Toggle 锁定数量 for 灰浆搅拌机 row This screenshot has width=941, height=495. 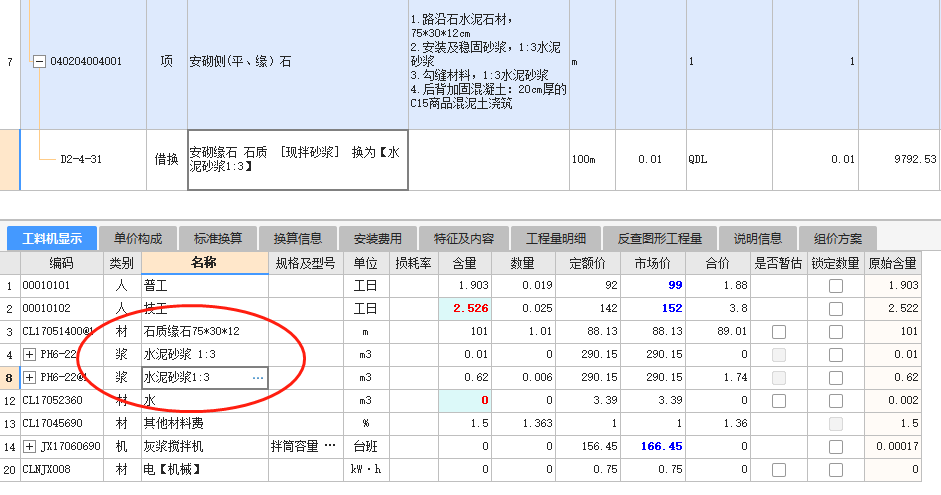(835, 447)
